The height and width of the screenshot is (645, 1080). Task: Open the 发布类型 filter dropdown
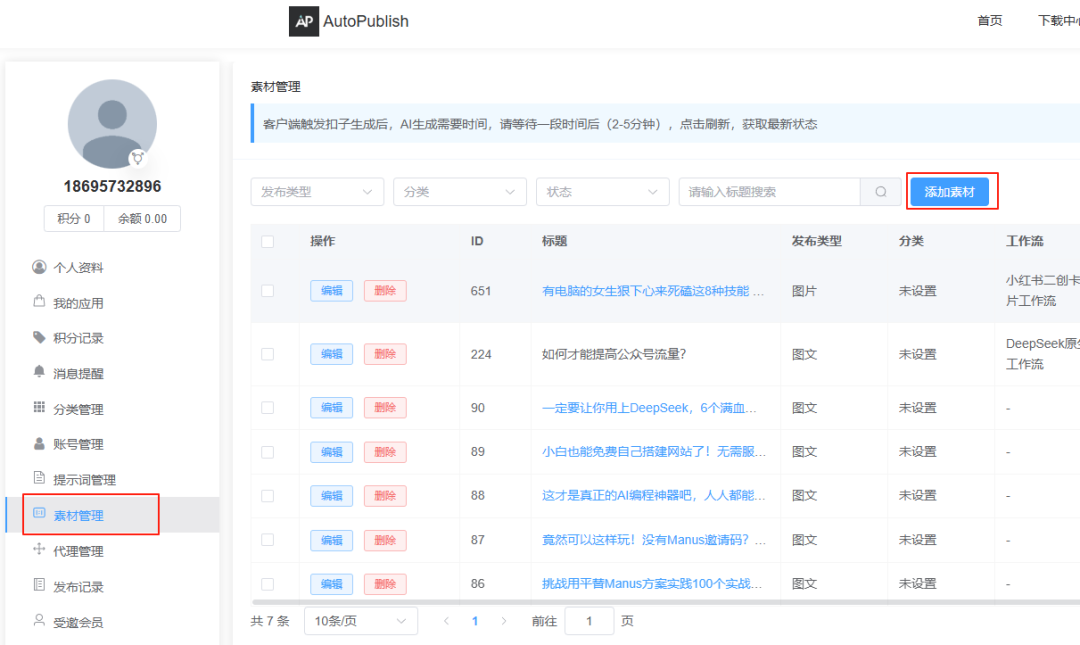(x=317, y=192)
